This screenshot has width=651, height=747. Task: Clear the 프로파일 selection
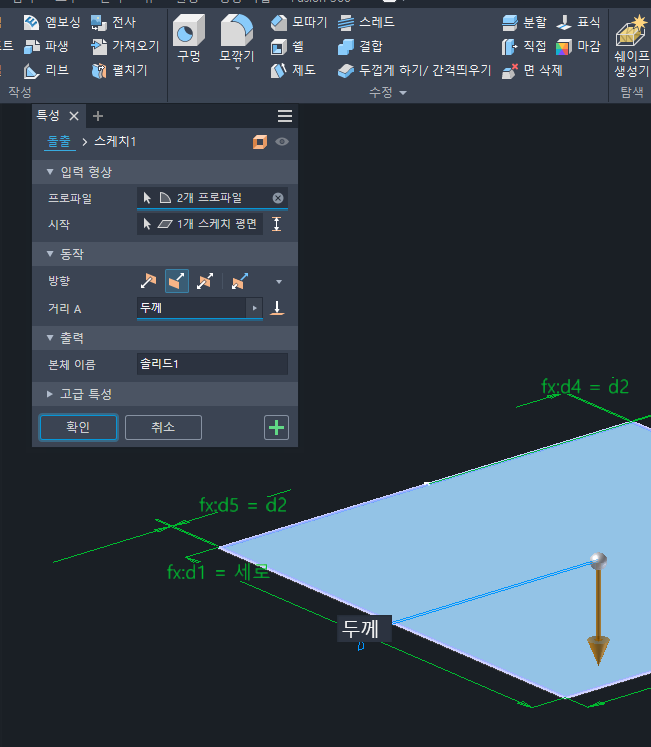point(278,198)
